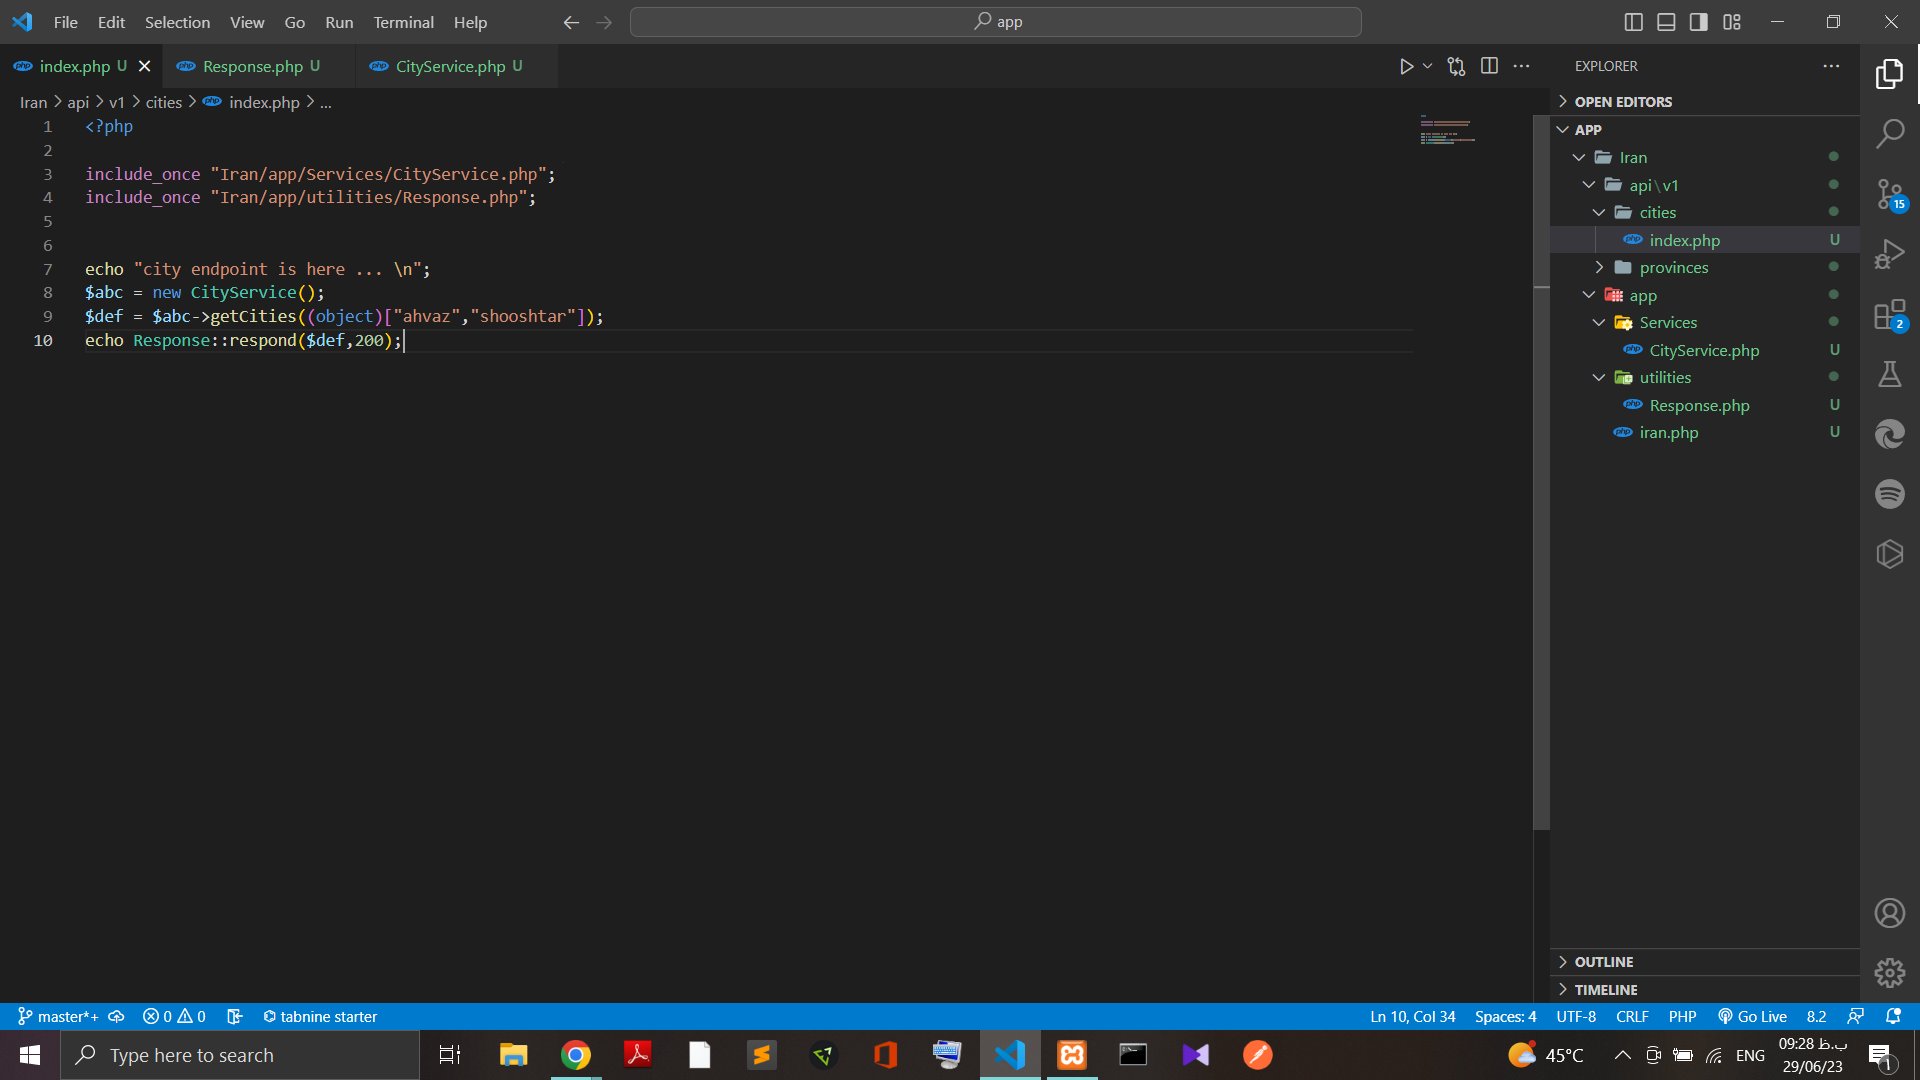The height and width of the screenshot is (1080, 1920).
Task: Go back in navigation history
Action: click(x=571, y=22)
